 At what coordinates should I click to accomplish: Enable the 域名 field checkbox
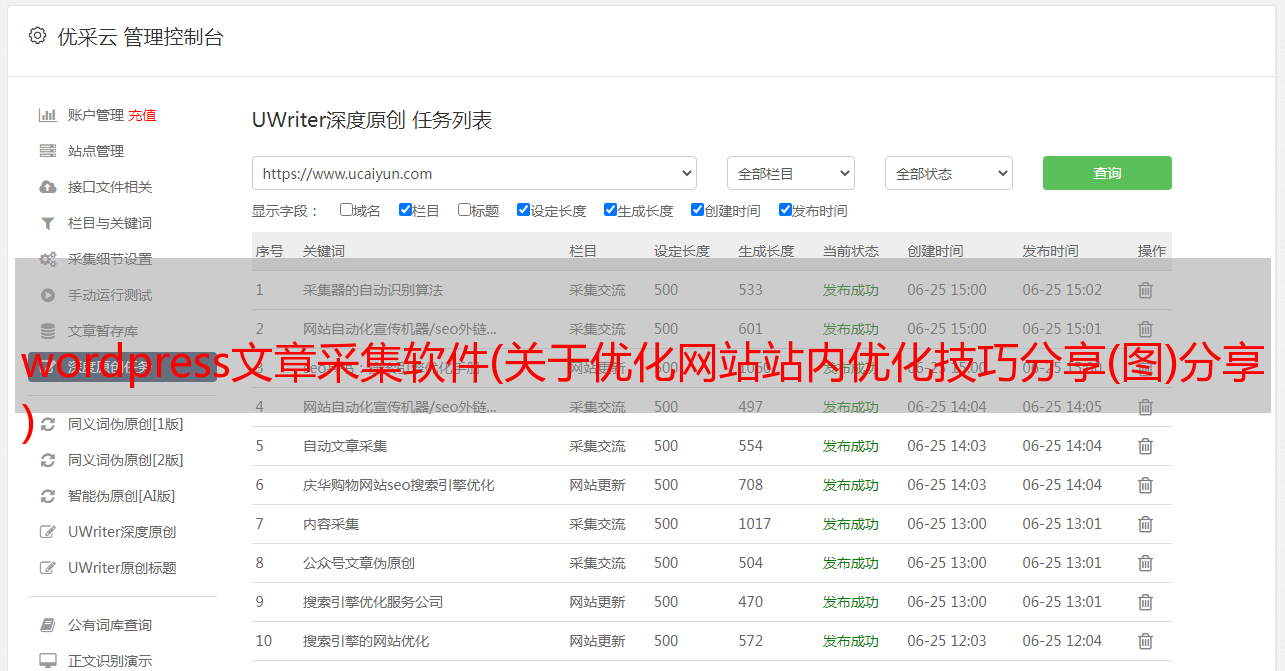[x=346, y=210]
